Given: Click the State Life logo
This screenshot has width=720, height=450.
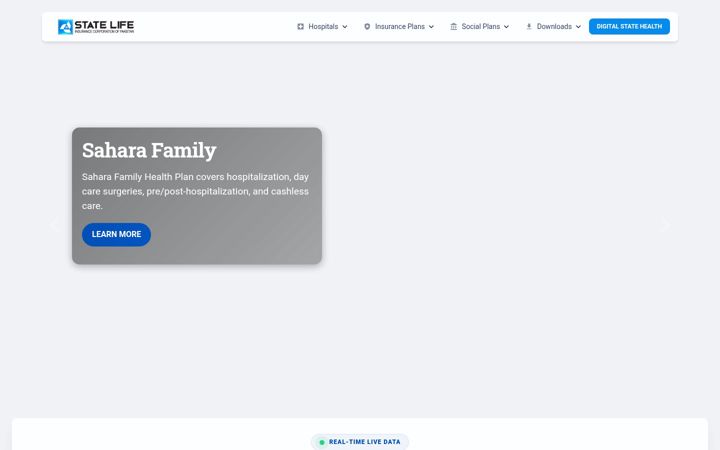Looking at the screenshot, I should [96, 27].
